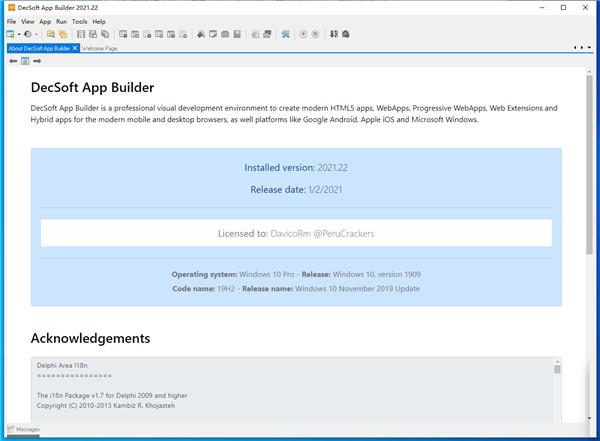Open the App menu

45,22
